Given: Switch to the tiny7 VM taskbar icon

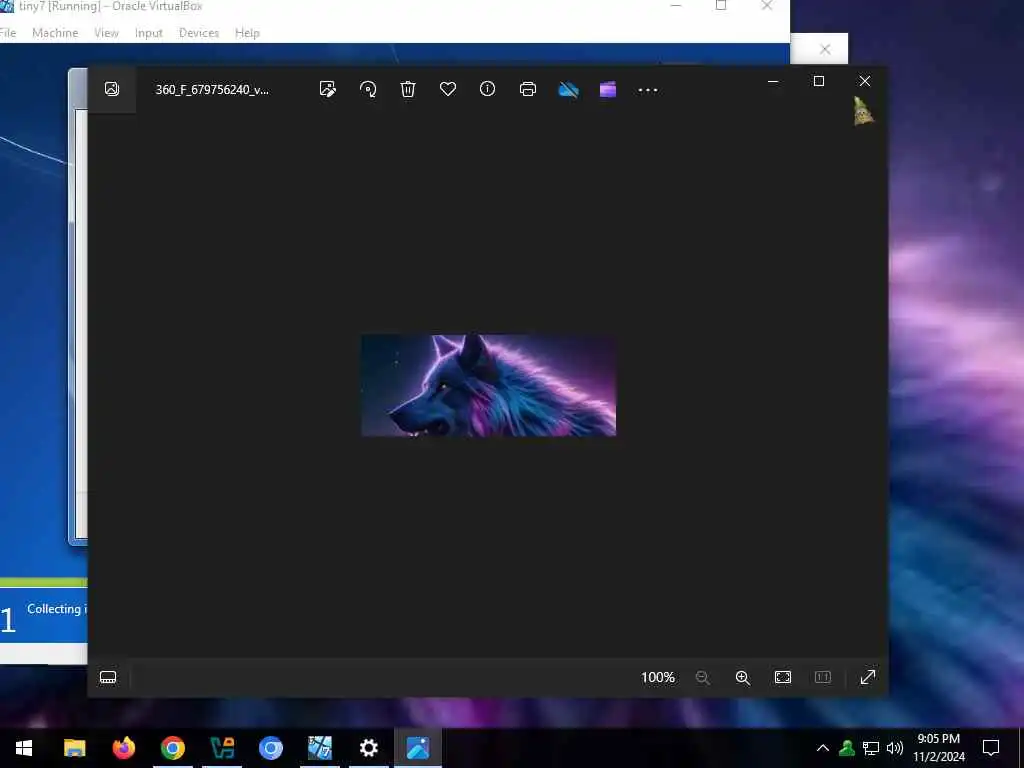Looking at the screenshot, I should [320, 748].
